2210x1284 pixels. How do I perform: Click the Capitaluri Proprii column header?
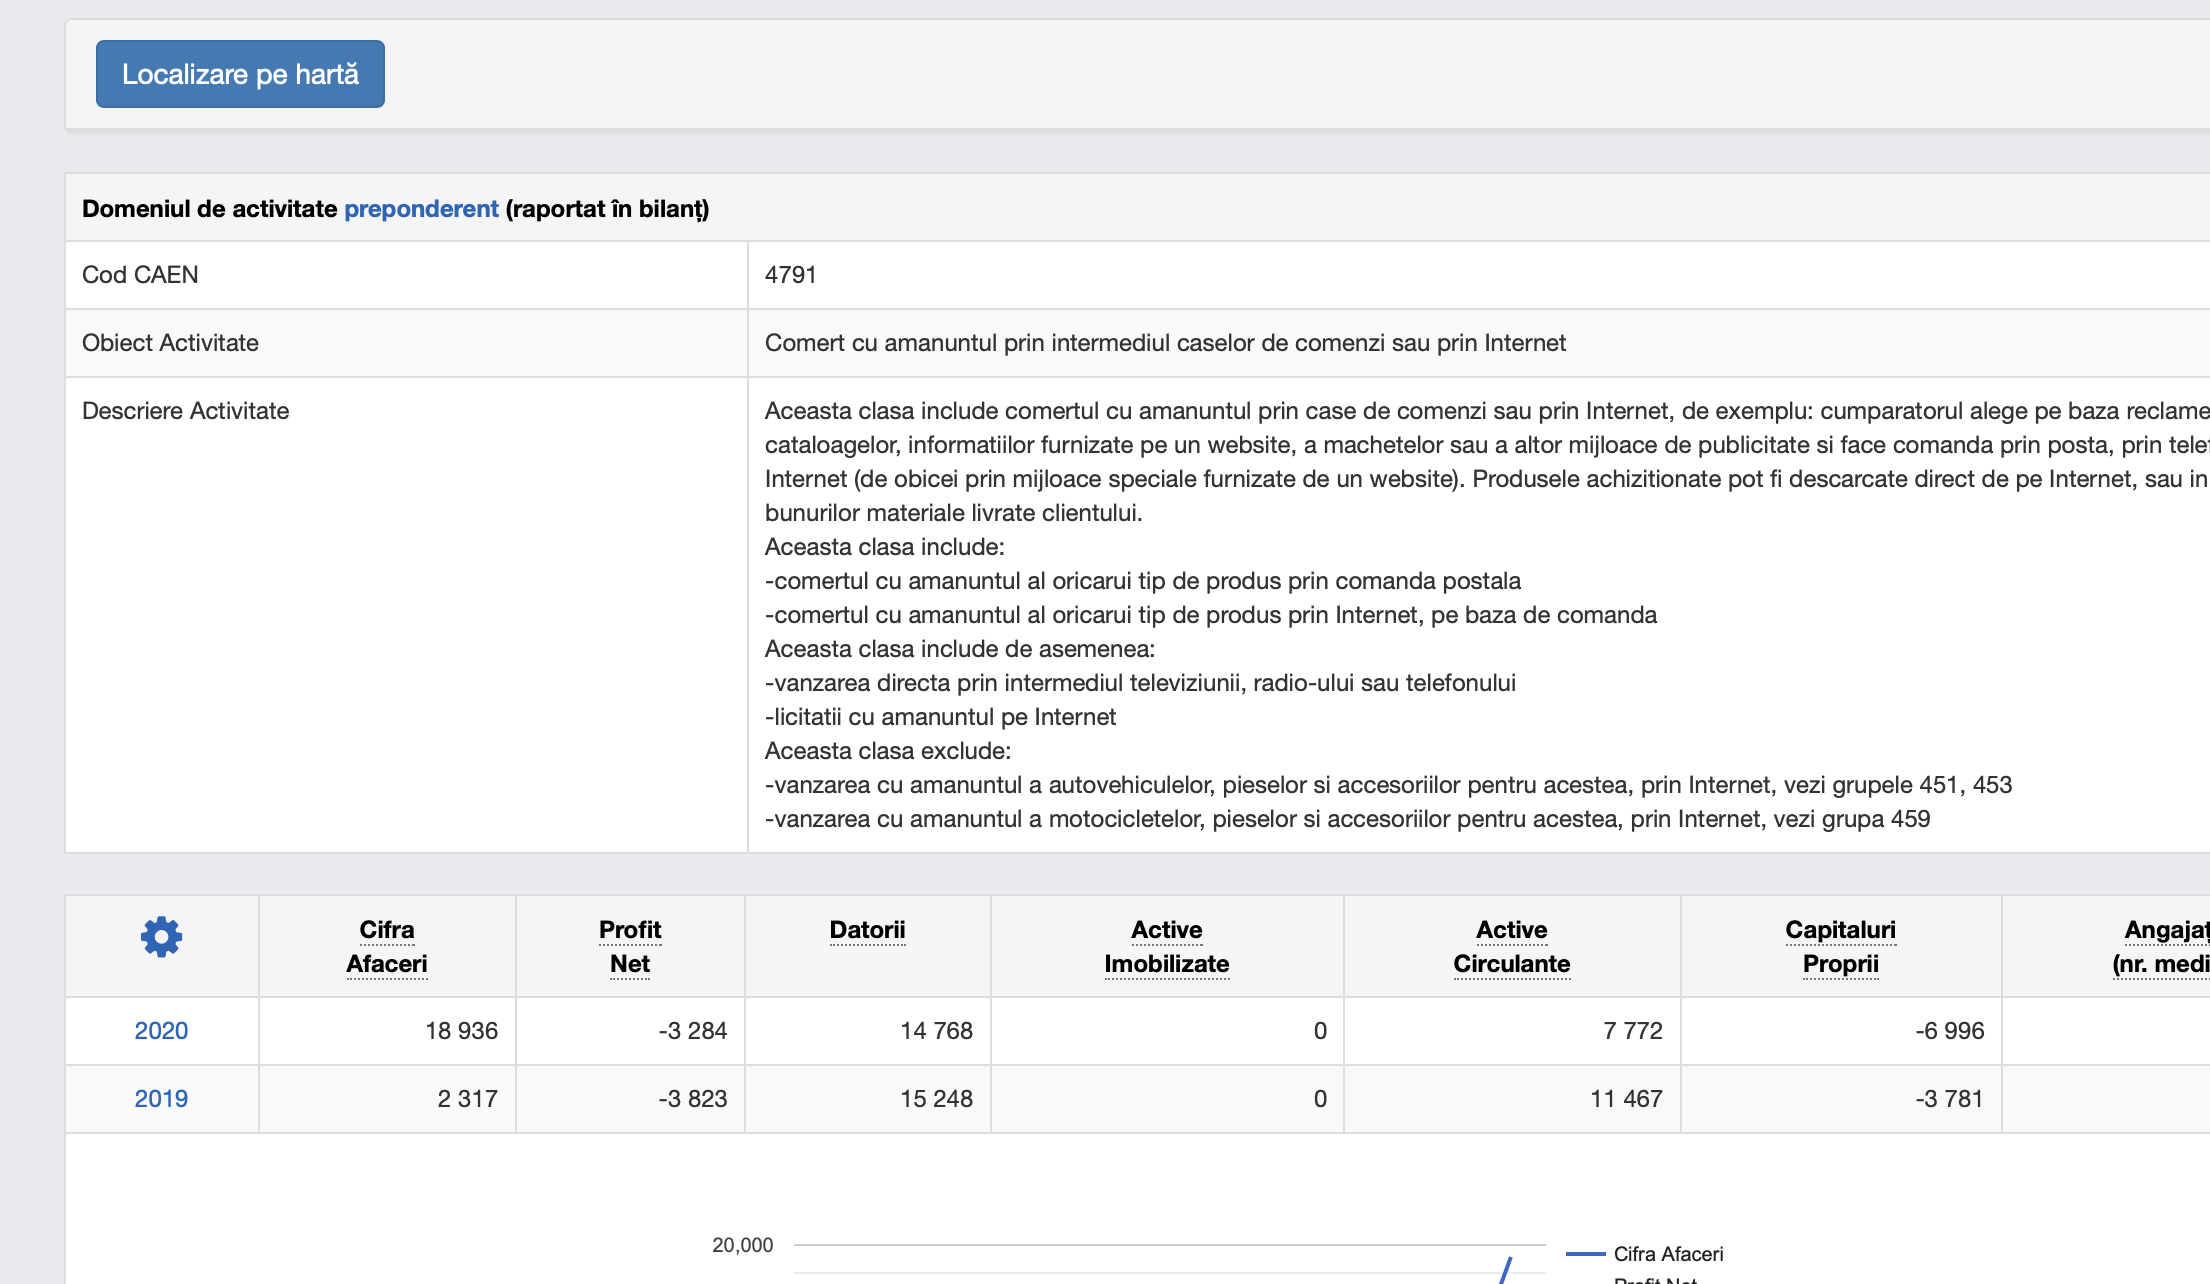(1840, 946)
